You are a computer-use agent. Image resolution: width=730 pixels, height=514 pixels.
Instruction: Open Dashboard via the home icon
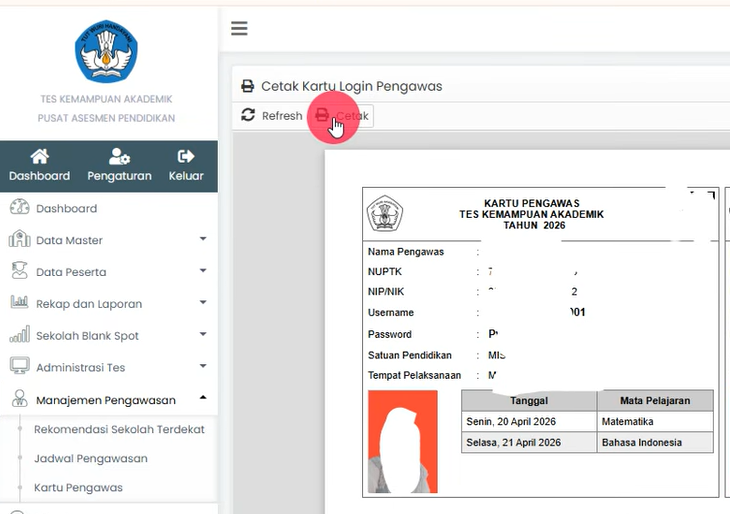(40, 156)
